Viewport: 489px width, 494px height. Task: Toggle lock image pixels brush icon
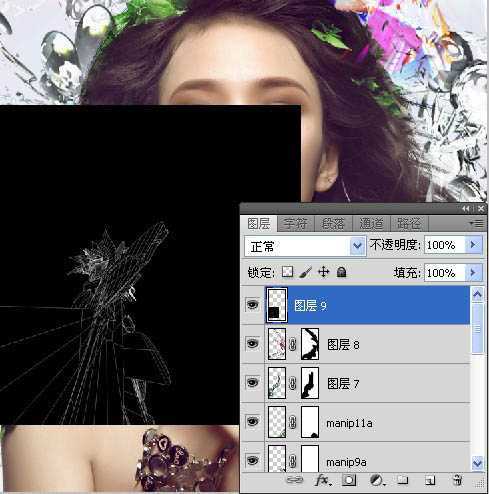(305, 272)
